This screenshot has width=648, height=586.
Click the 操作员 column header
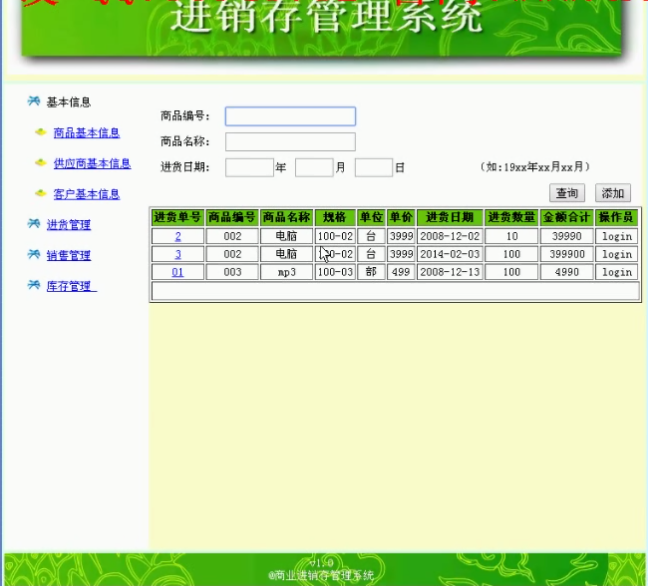coord(616,217)
